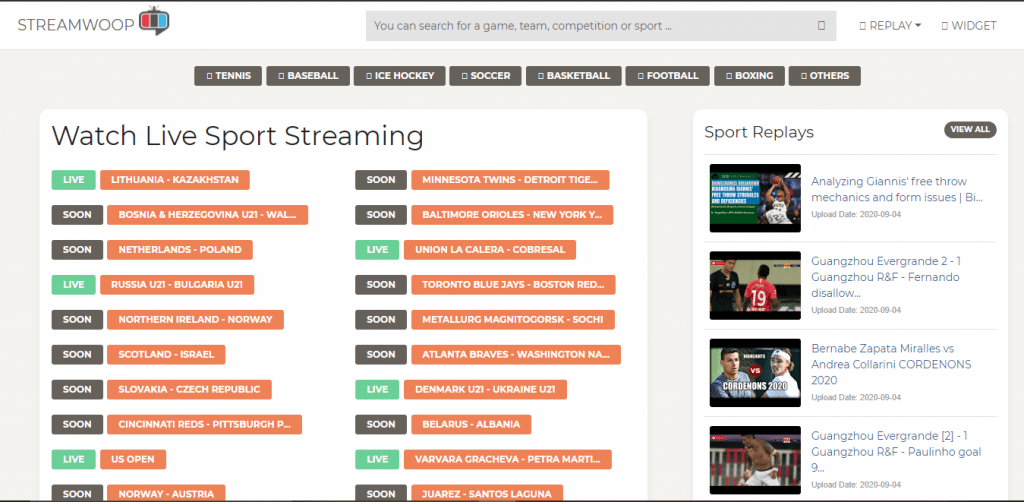1024x502 pixels.
Task: Open the US Open live stream
Action: [x=133, y=460]
